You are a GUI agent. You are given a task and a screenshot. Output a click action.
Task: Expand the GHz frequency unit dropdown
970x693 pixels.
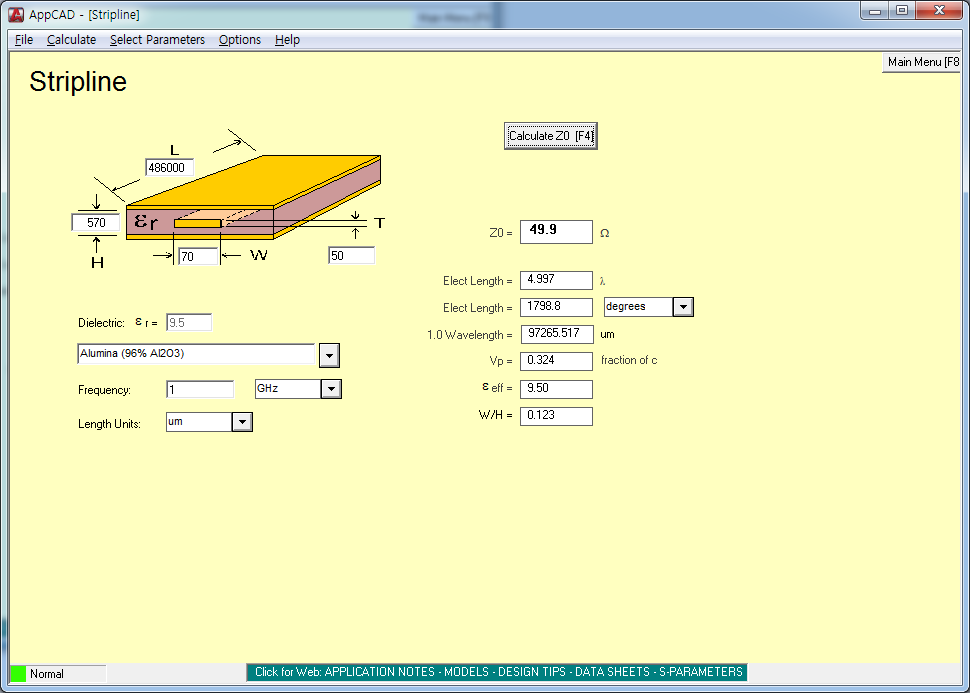pyautogui.click(x=331, y=389)
